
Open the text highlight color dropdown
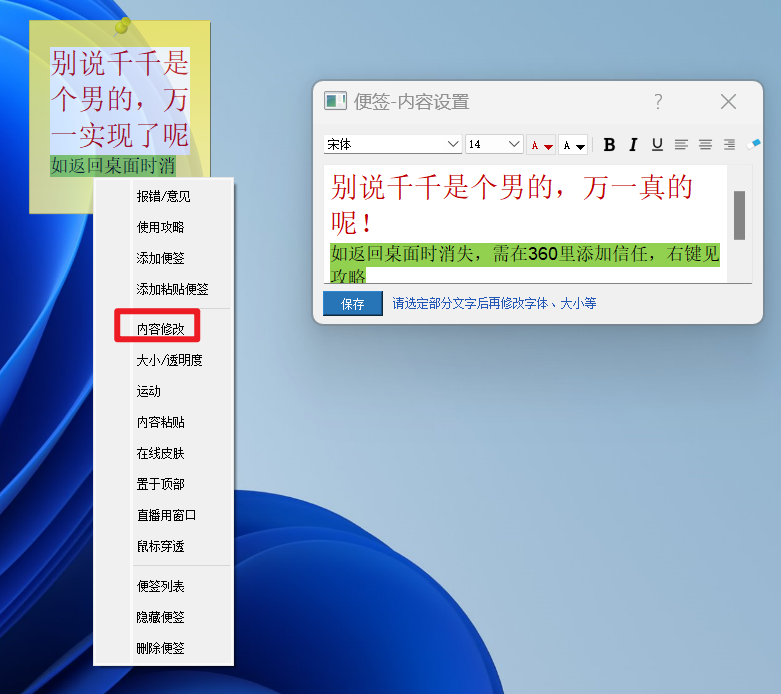573,145
